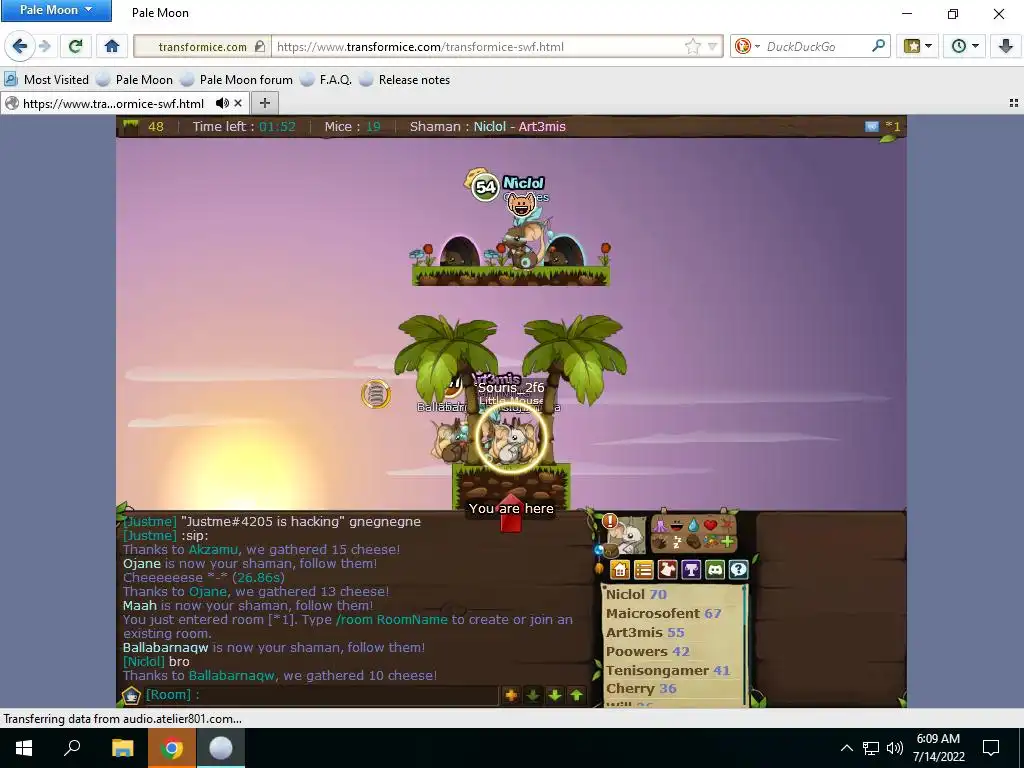The width and height of the screenshot is (1024, 768).
Task: Trigger the clapping hands emote
Action: point(660,542)
